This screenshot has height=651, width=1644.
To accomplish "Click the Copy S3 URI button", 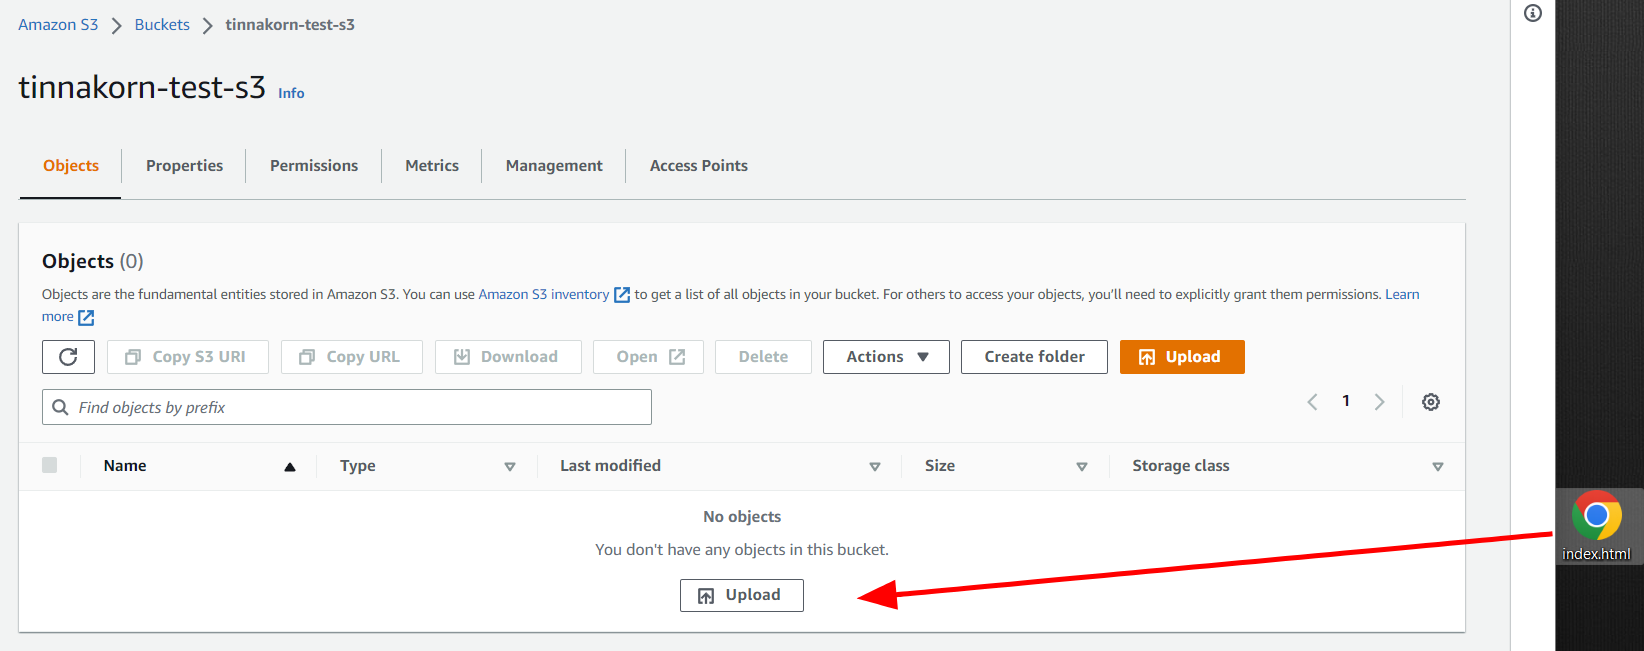I will 188,357.
